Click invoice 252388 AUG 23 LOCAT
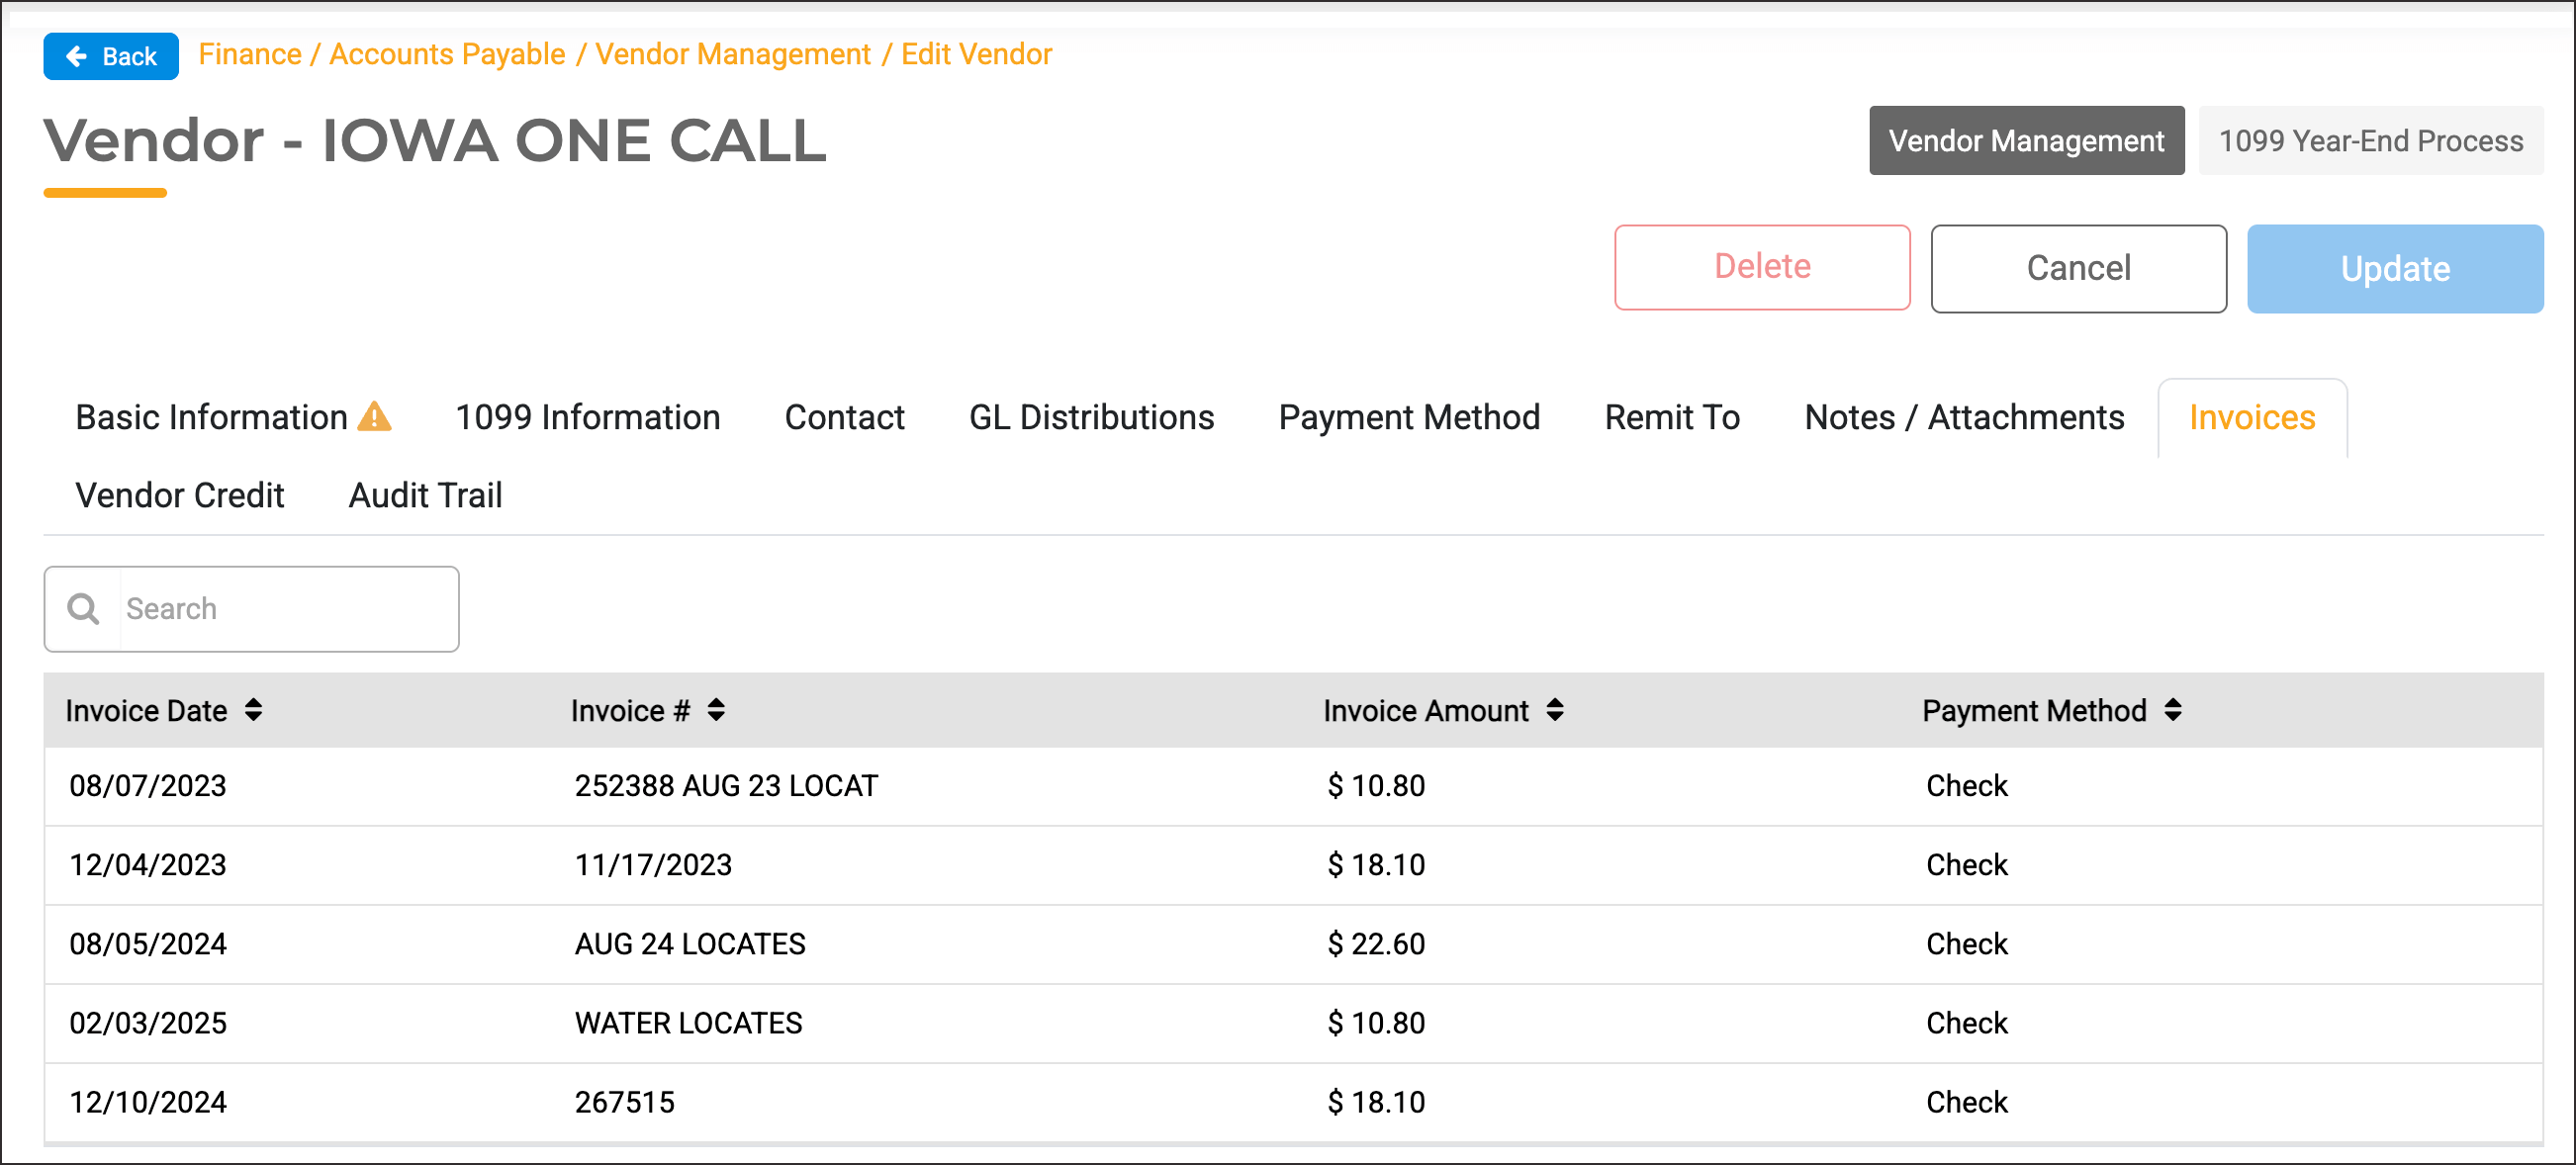Image resolution: width=2576 pixels, height=1165 pixels. (x=726, y=786)
